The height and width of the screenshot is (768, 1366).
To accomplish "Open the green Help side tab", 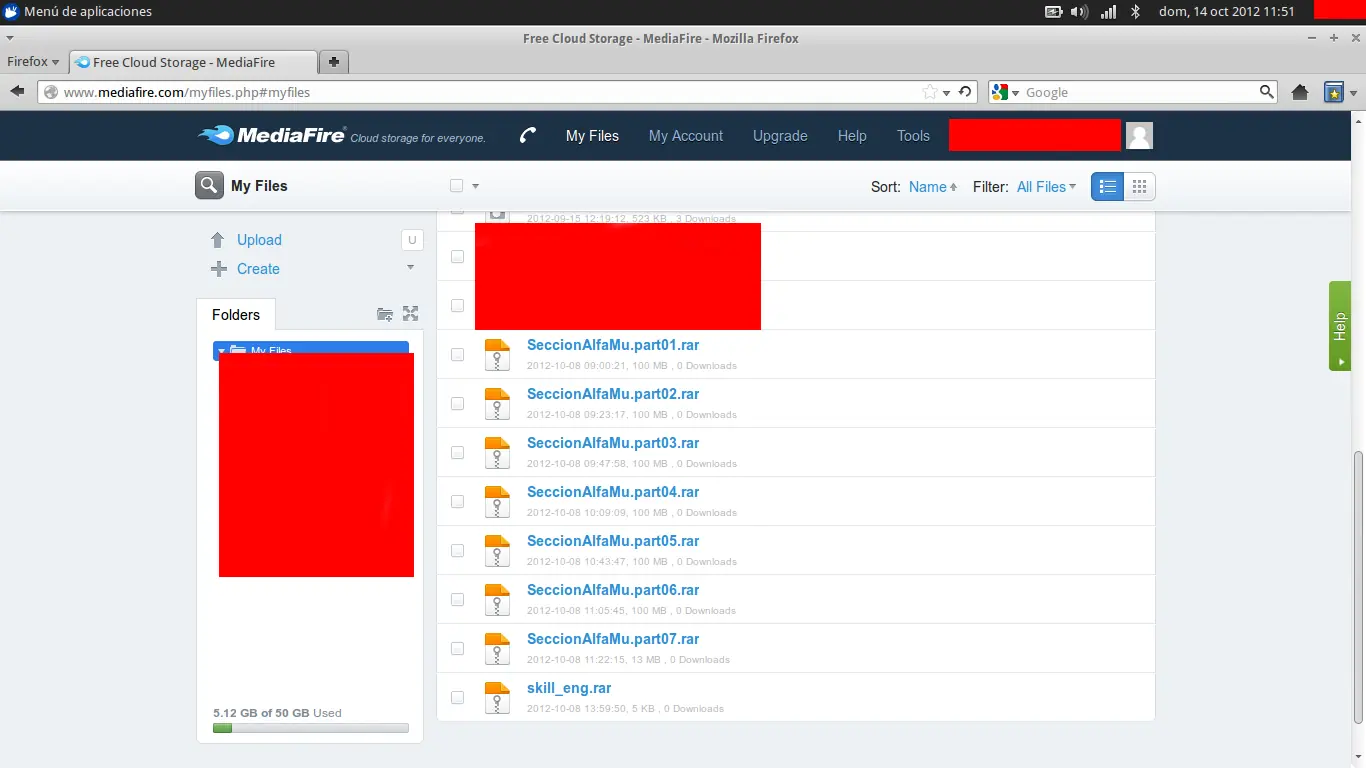I will pyautogui.click(x=1340, y=326).
